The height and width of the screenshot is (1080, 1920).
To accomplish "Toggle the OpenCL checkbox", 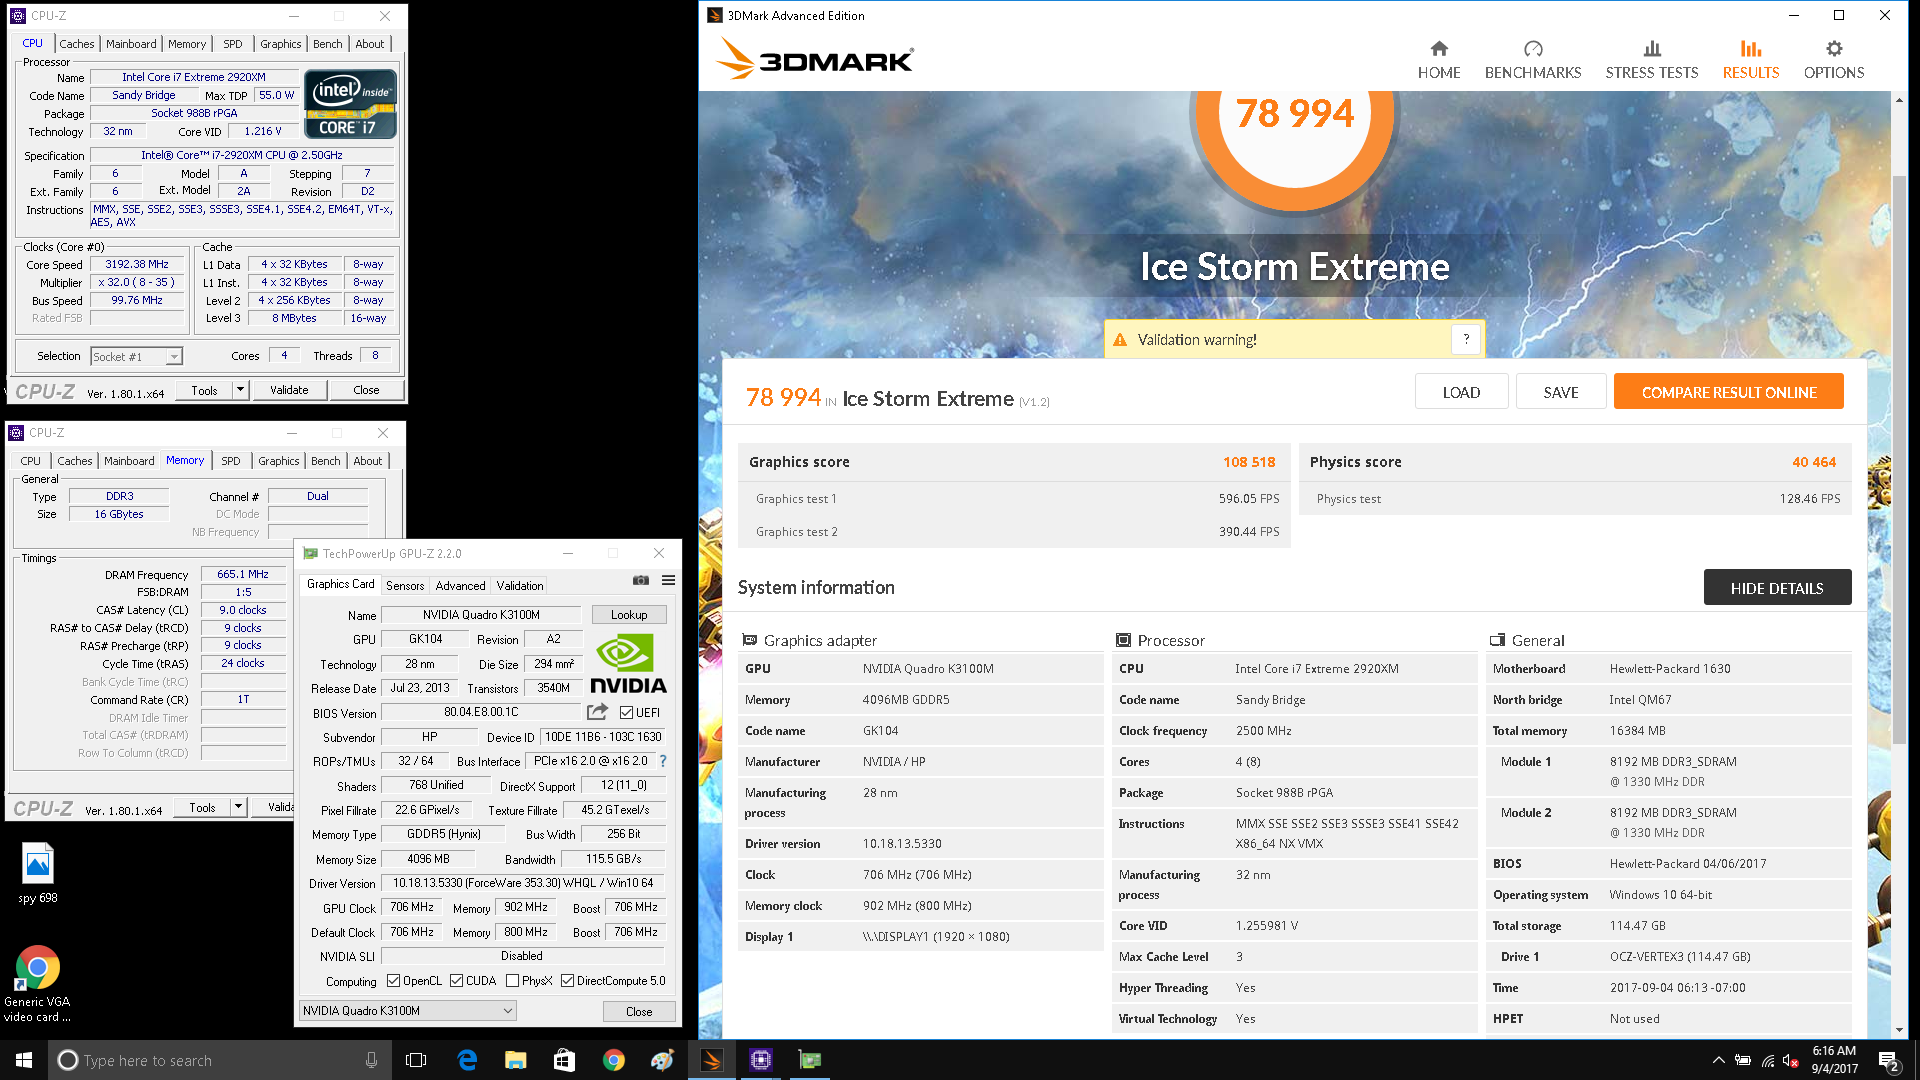I will (393, 980).
